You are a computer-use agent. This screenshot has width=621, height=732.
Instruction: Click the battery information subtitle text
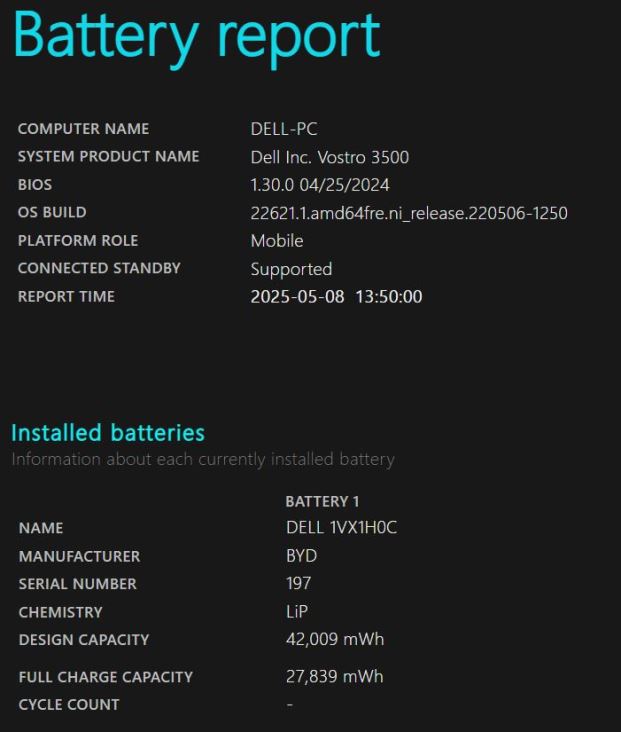tap(203, 459)
